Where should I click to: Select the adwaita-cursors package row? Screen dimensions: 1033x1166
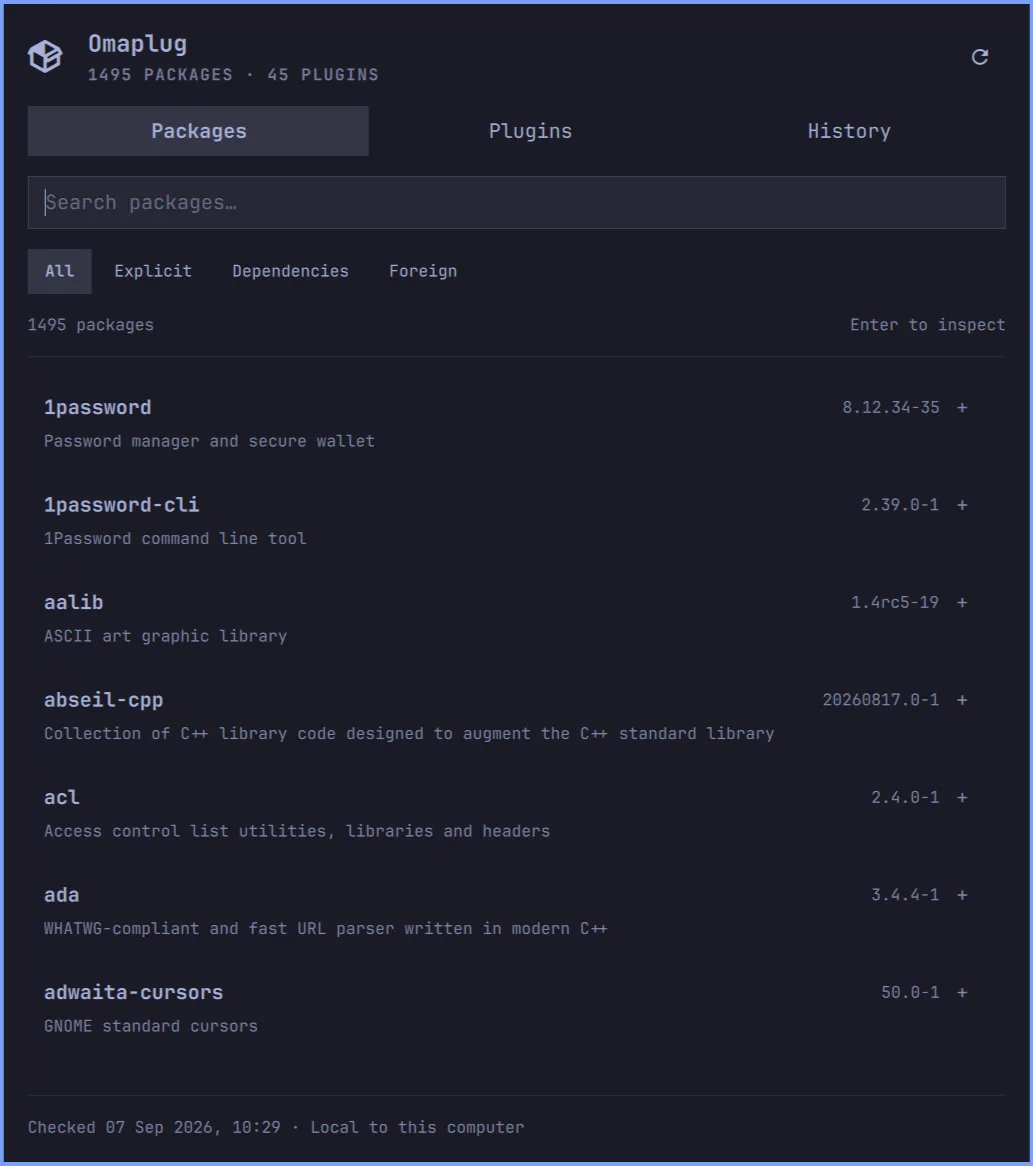(x=516, y=1008)
